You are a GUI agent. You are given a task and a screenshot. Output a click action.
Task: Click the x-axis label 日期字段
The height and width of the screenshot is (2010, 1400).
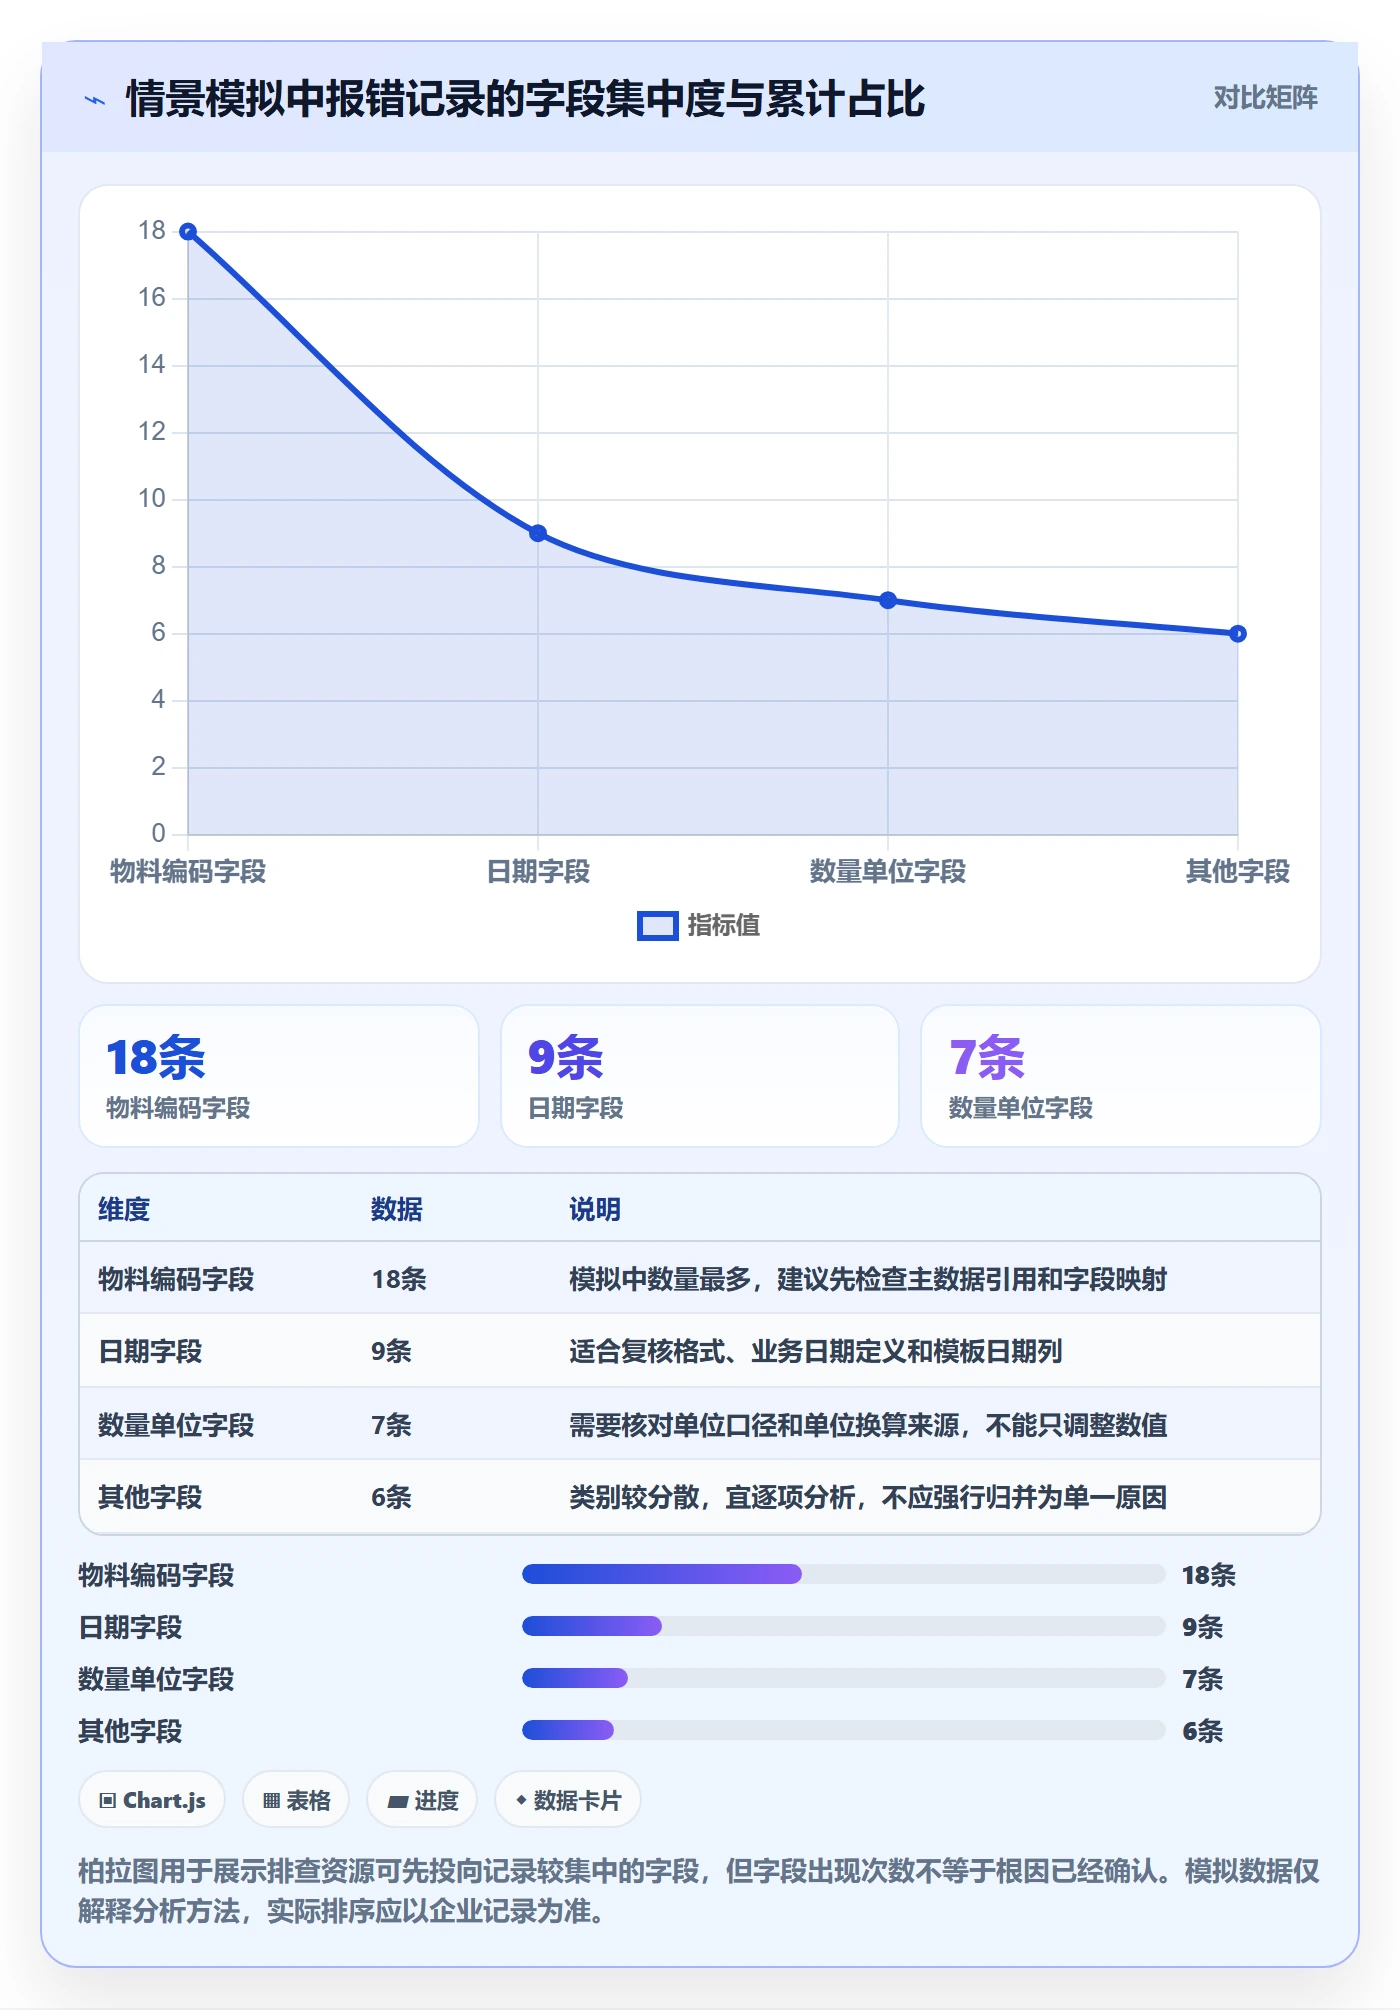pyautogui.click(x=538, y=872)
